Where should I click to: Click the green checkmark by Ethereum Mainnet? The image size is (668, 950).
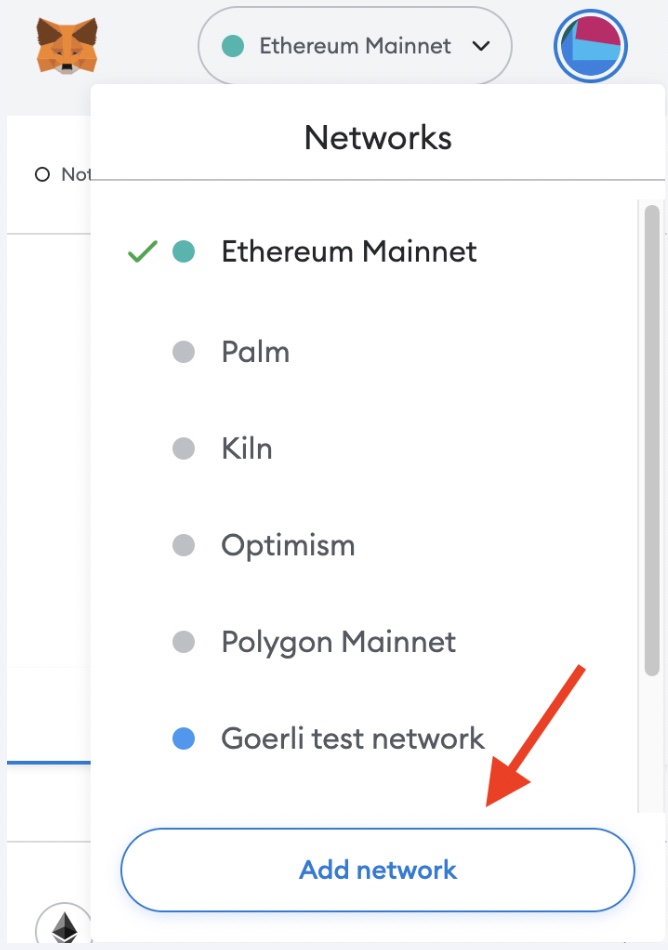click(x=143, y=252)
